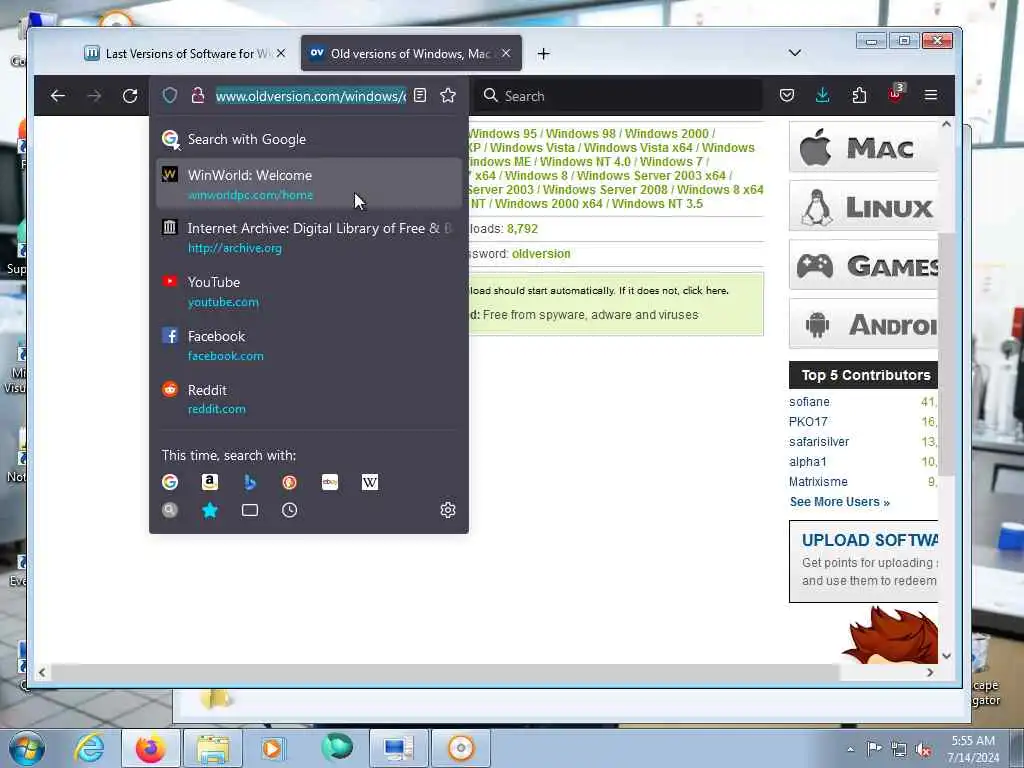Open the WinWorld: Welcome suggestion
The height and width of the screenshot is (768, 1024).
[308, 184]
